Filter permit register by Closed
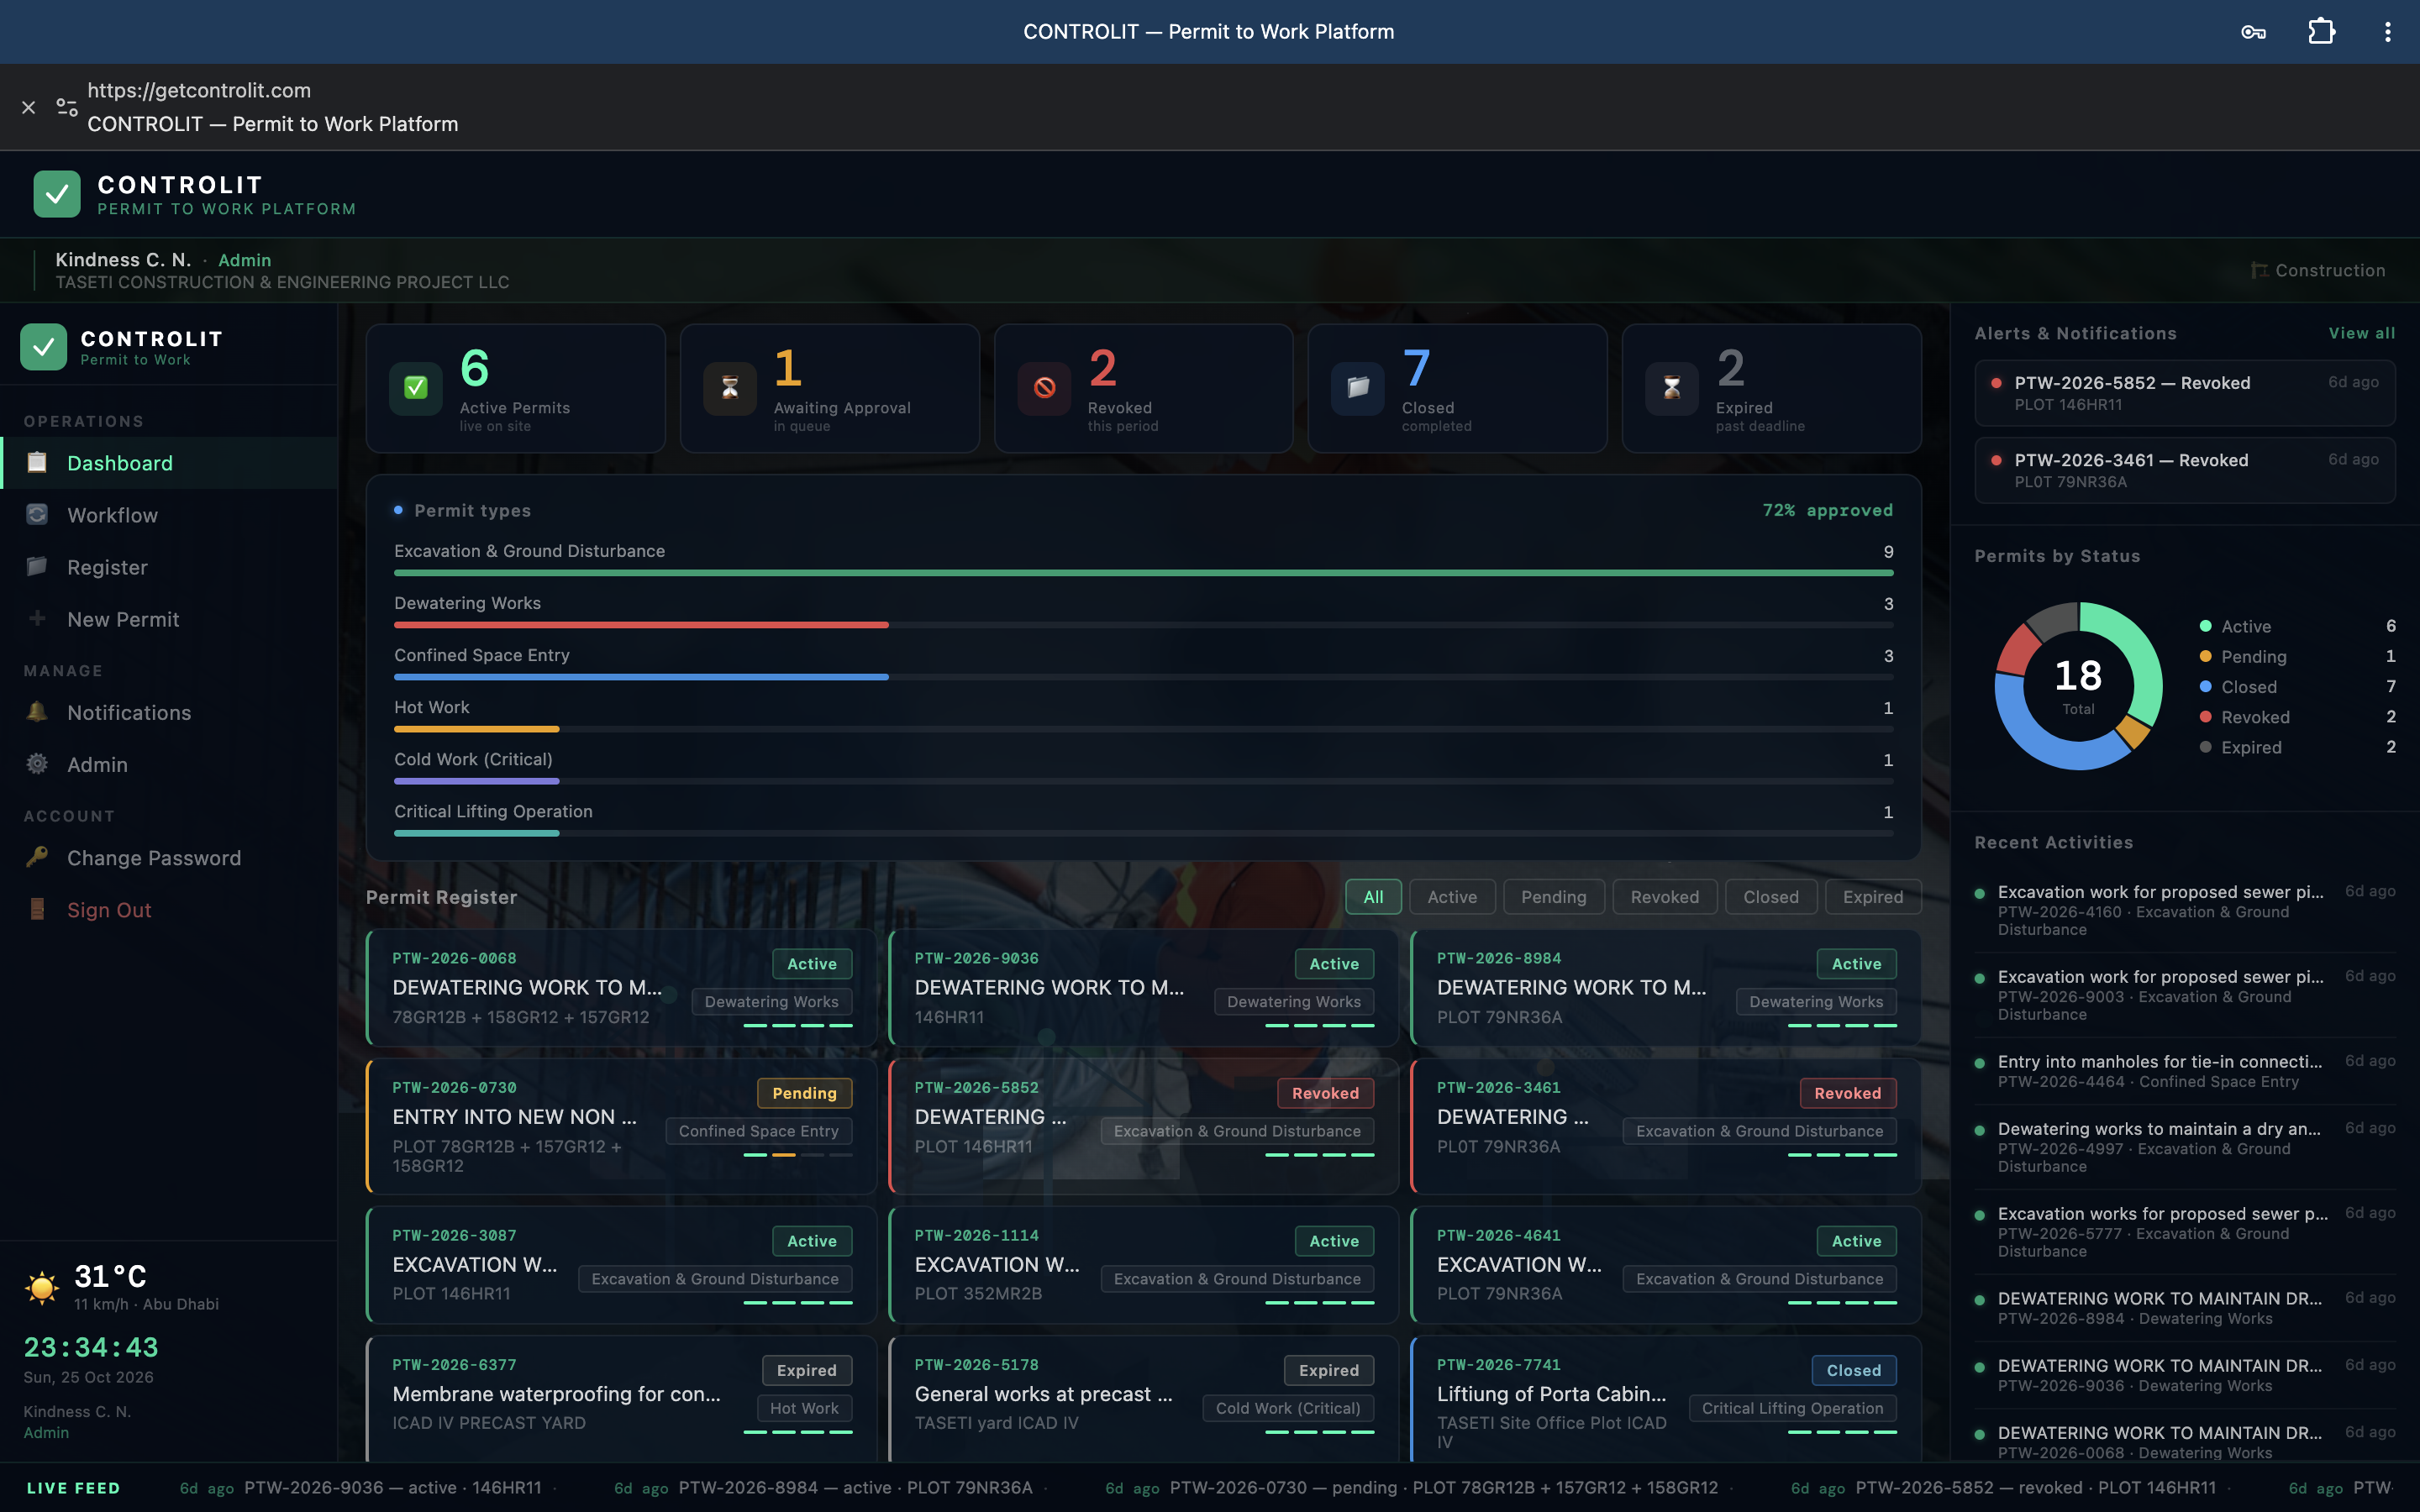Viewport: 2420px width, 1512px height. tap(1771, 897)
